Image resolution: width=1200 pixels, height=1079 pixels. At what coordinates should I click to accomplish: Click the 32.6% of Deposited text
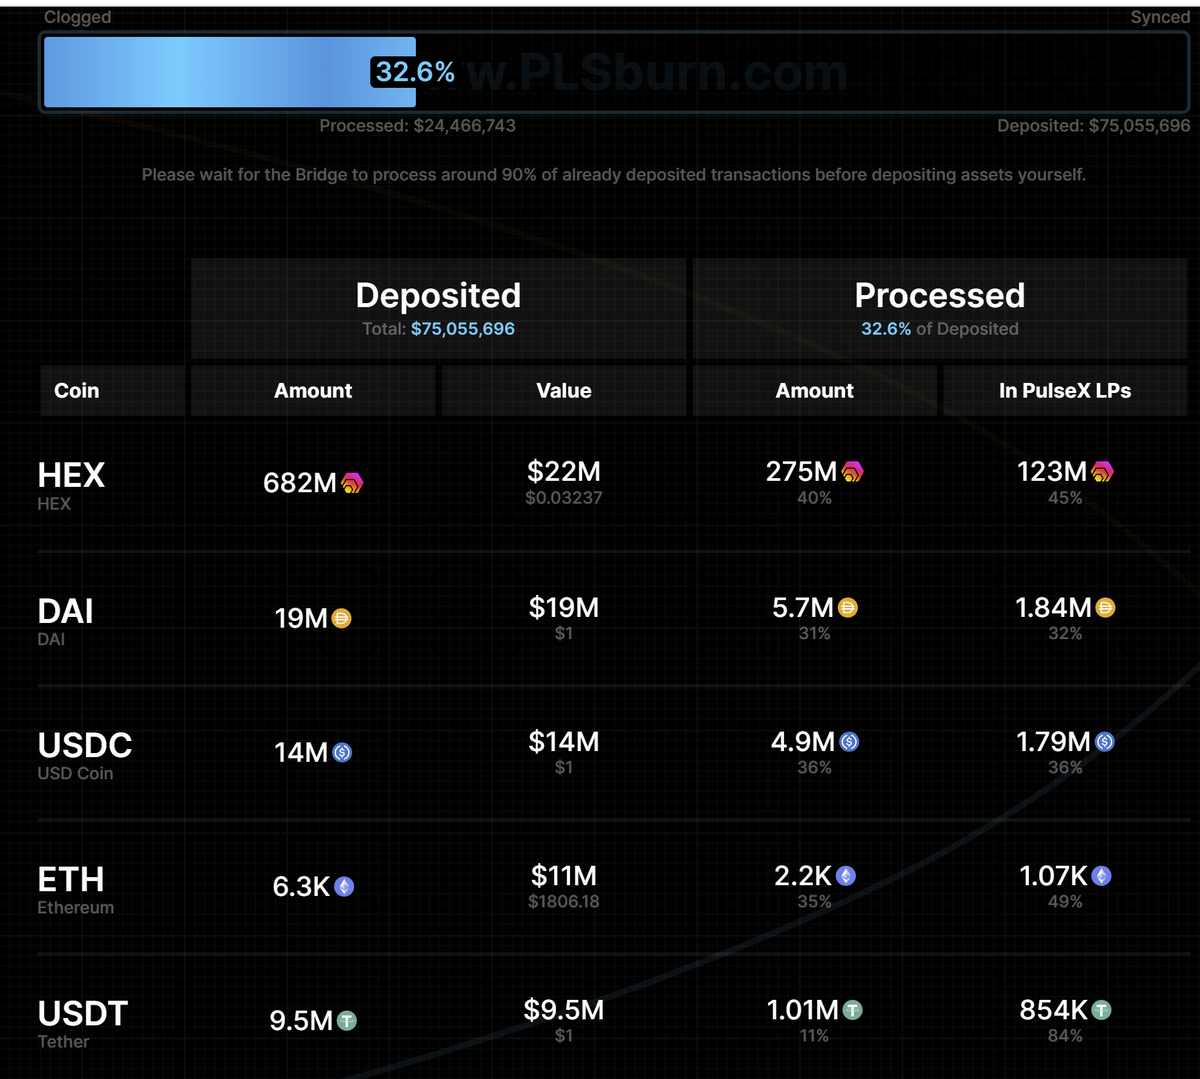[x=940, y=328]
